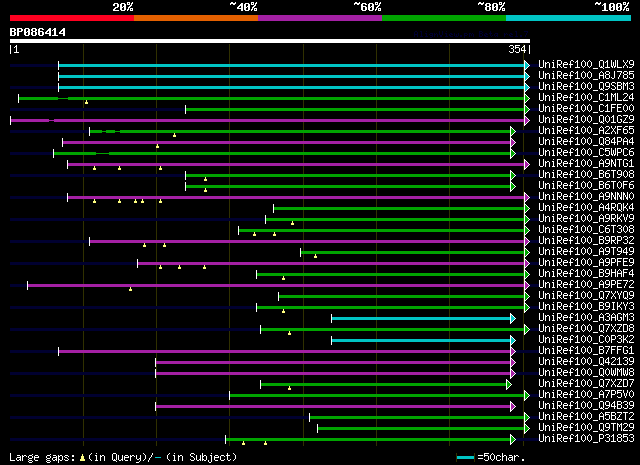
Task: Click the UniRef100_B6T0F6 text
Action: tap(586, 186)
